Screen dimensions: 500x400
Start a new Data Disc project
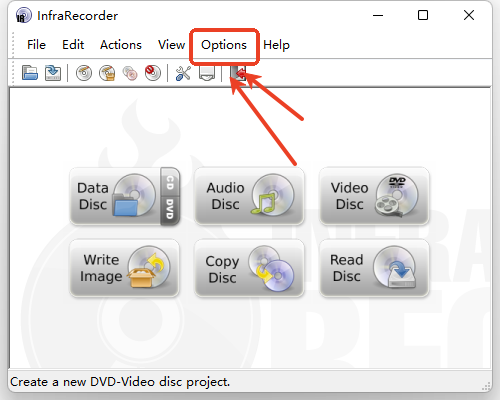[x=115, y=196]
